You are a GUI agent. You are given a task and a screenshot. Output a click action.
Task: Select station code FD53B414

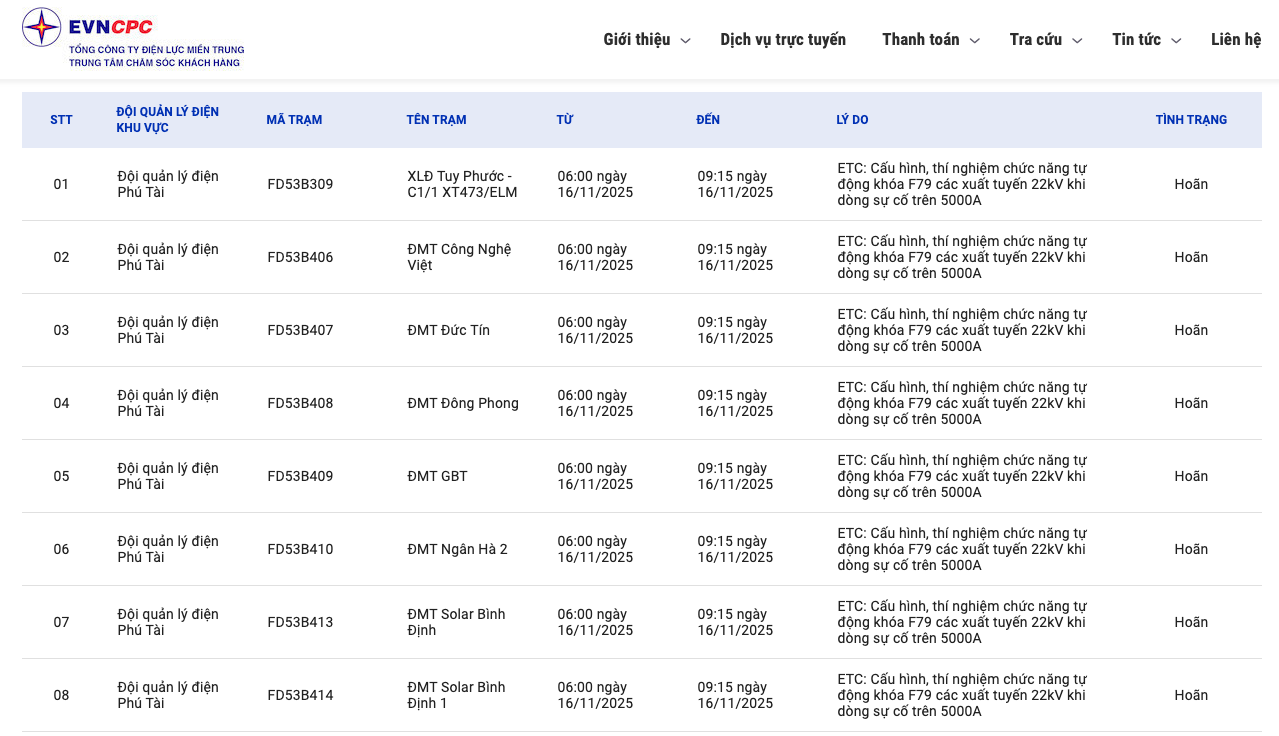tap(300, 695)
